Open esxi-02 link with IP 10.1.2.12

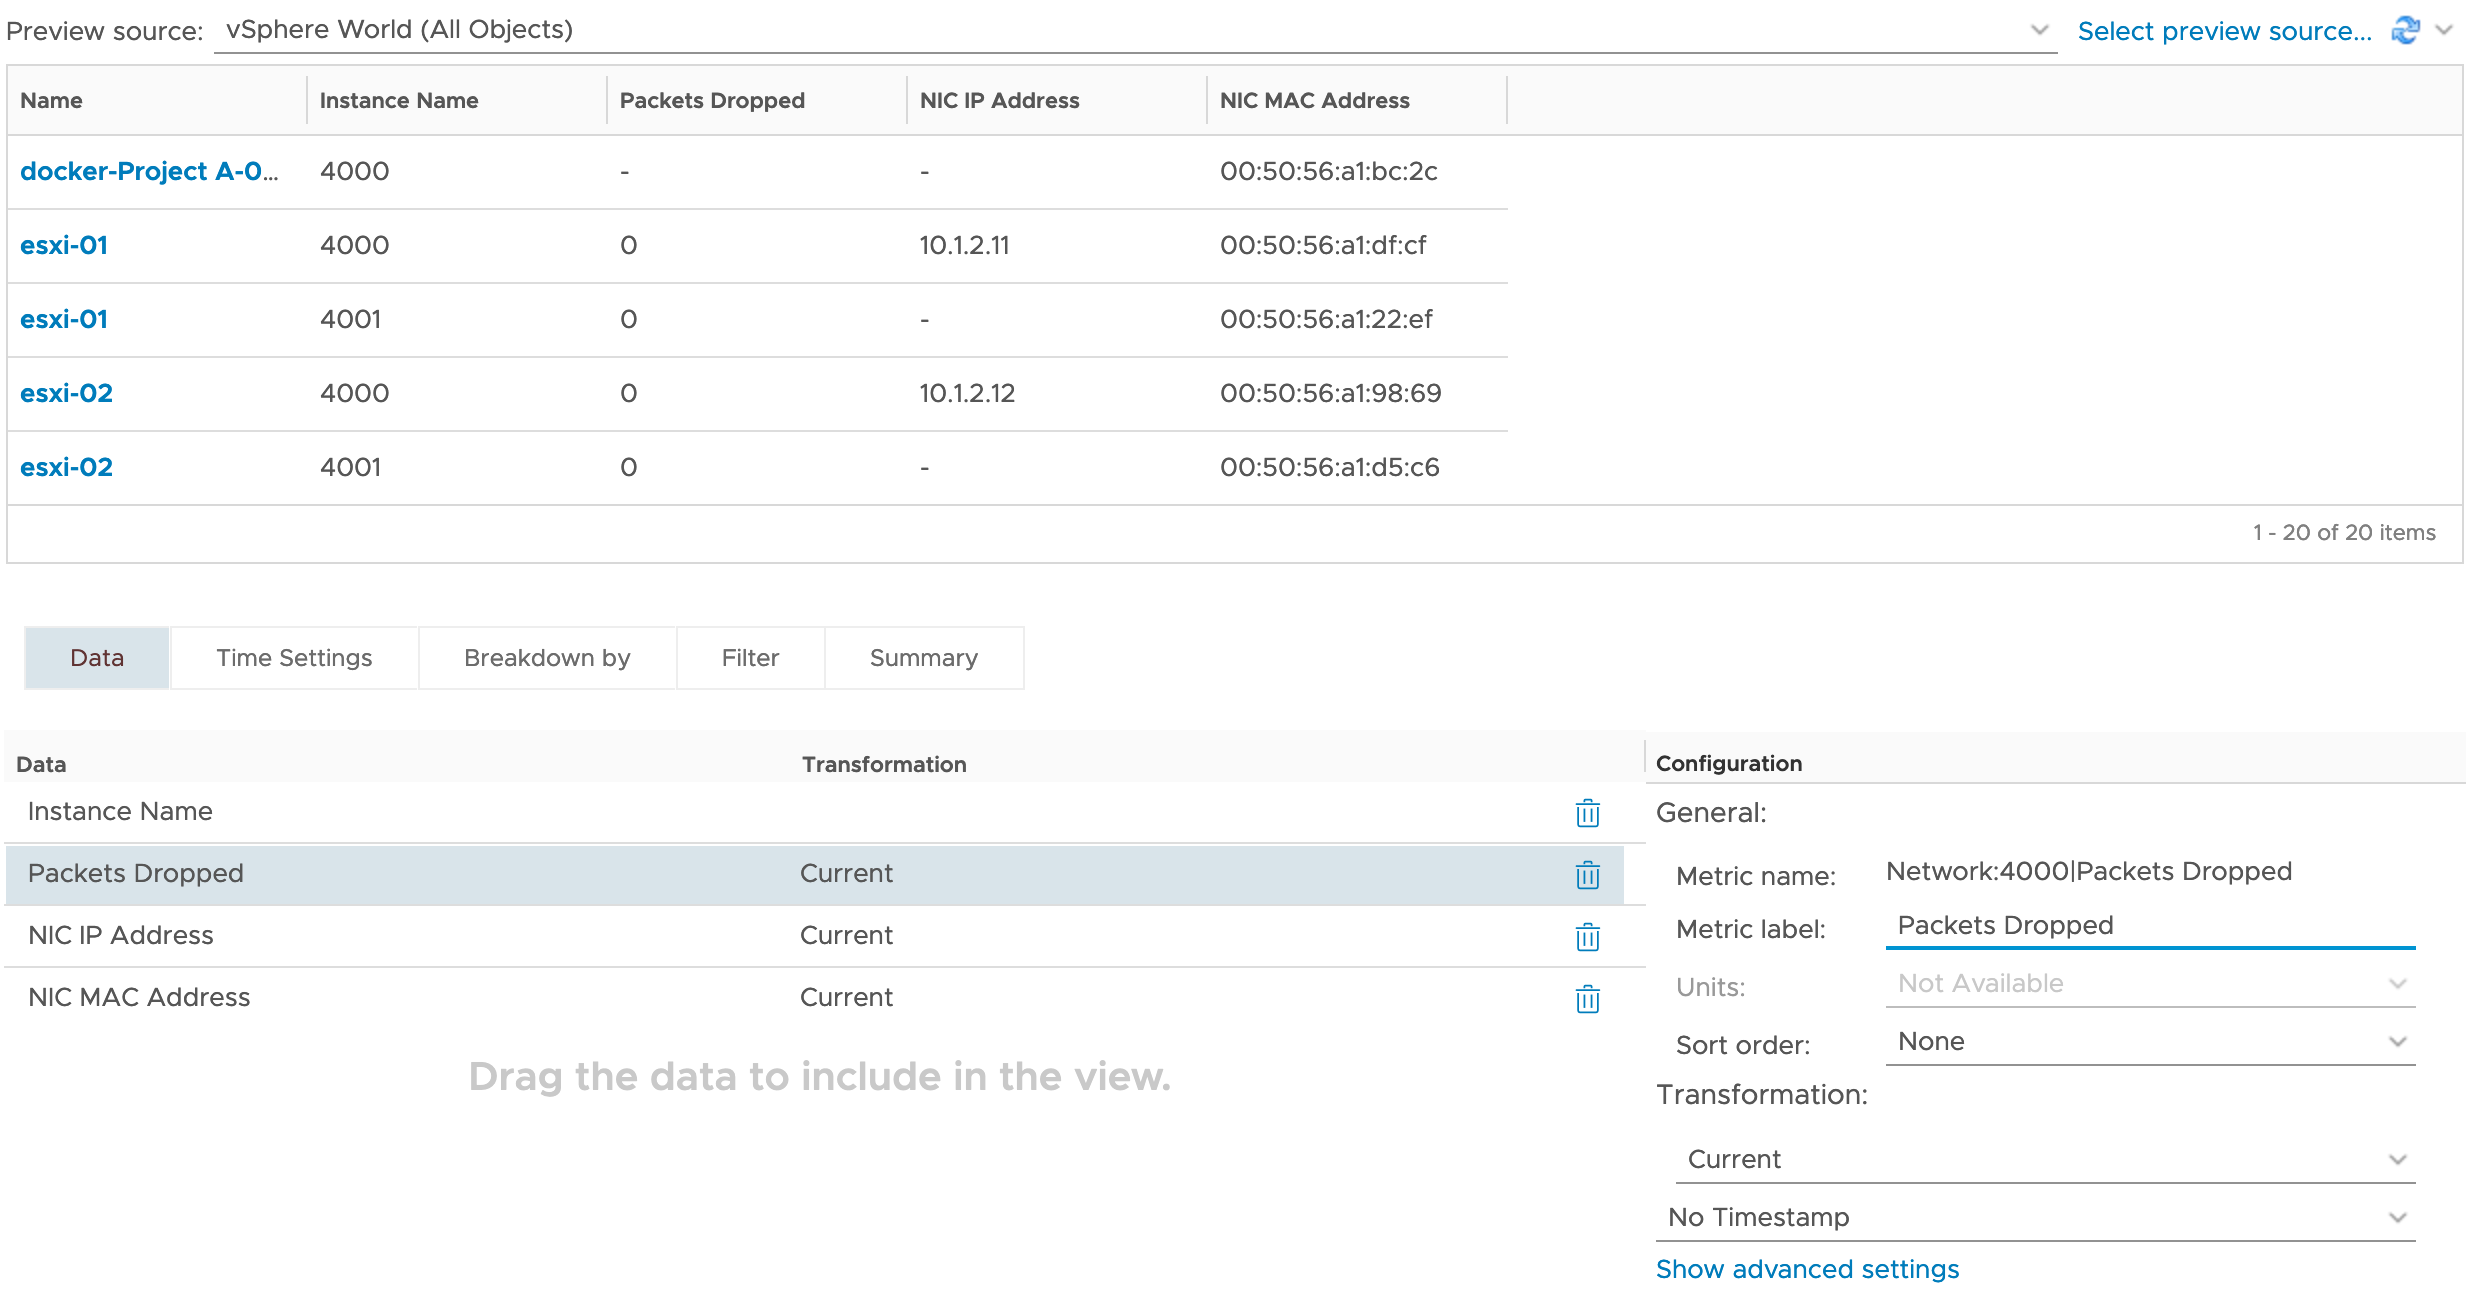click(x=66, y=393)
